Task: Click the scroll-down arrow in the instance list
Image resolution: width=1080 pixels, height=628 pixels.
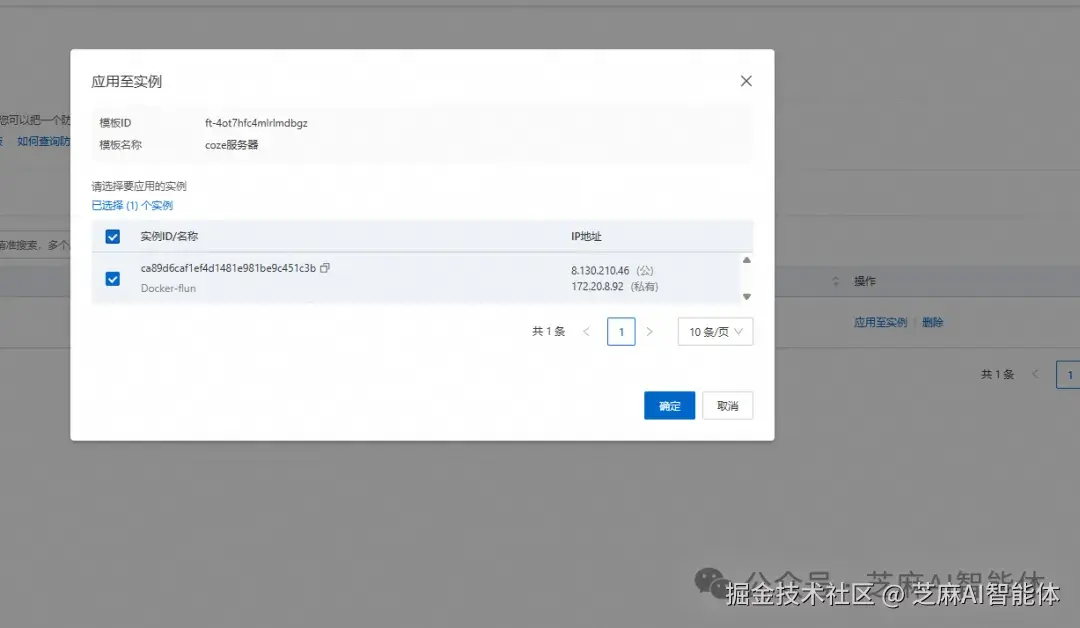Action: [x=745, y=295]
